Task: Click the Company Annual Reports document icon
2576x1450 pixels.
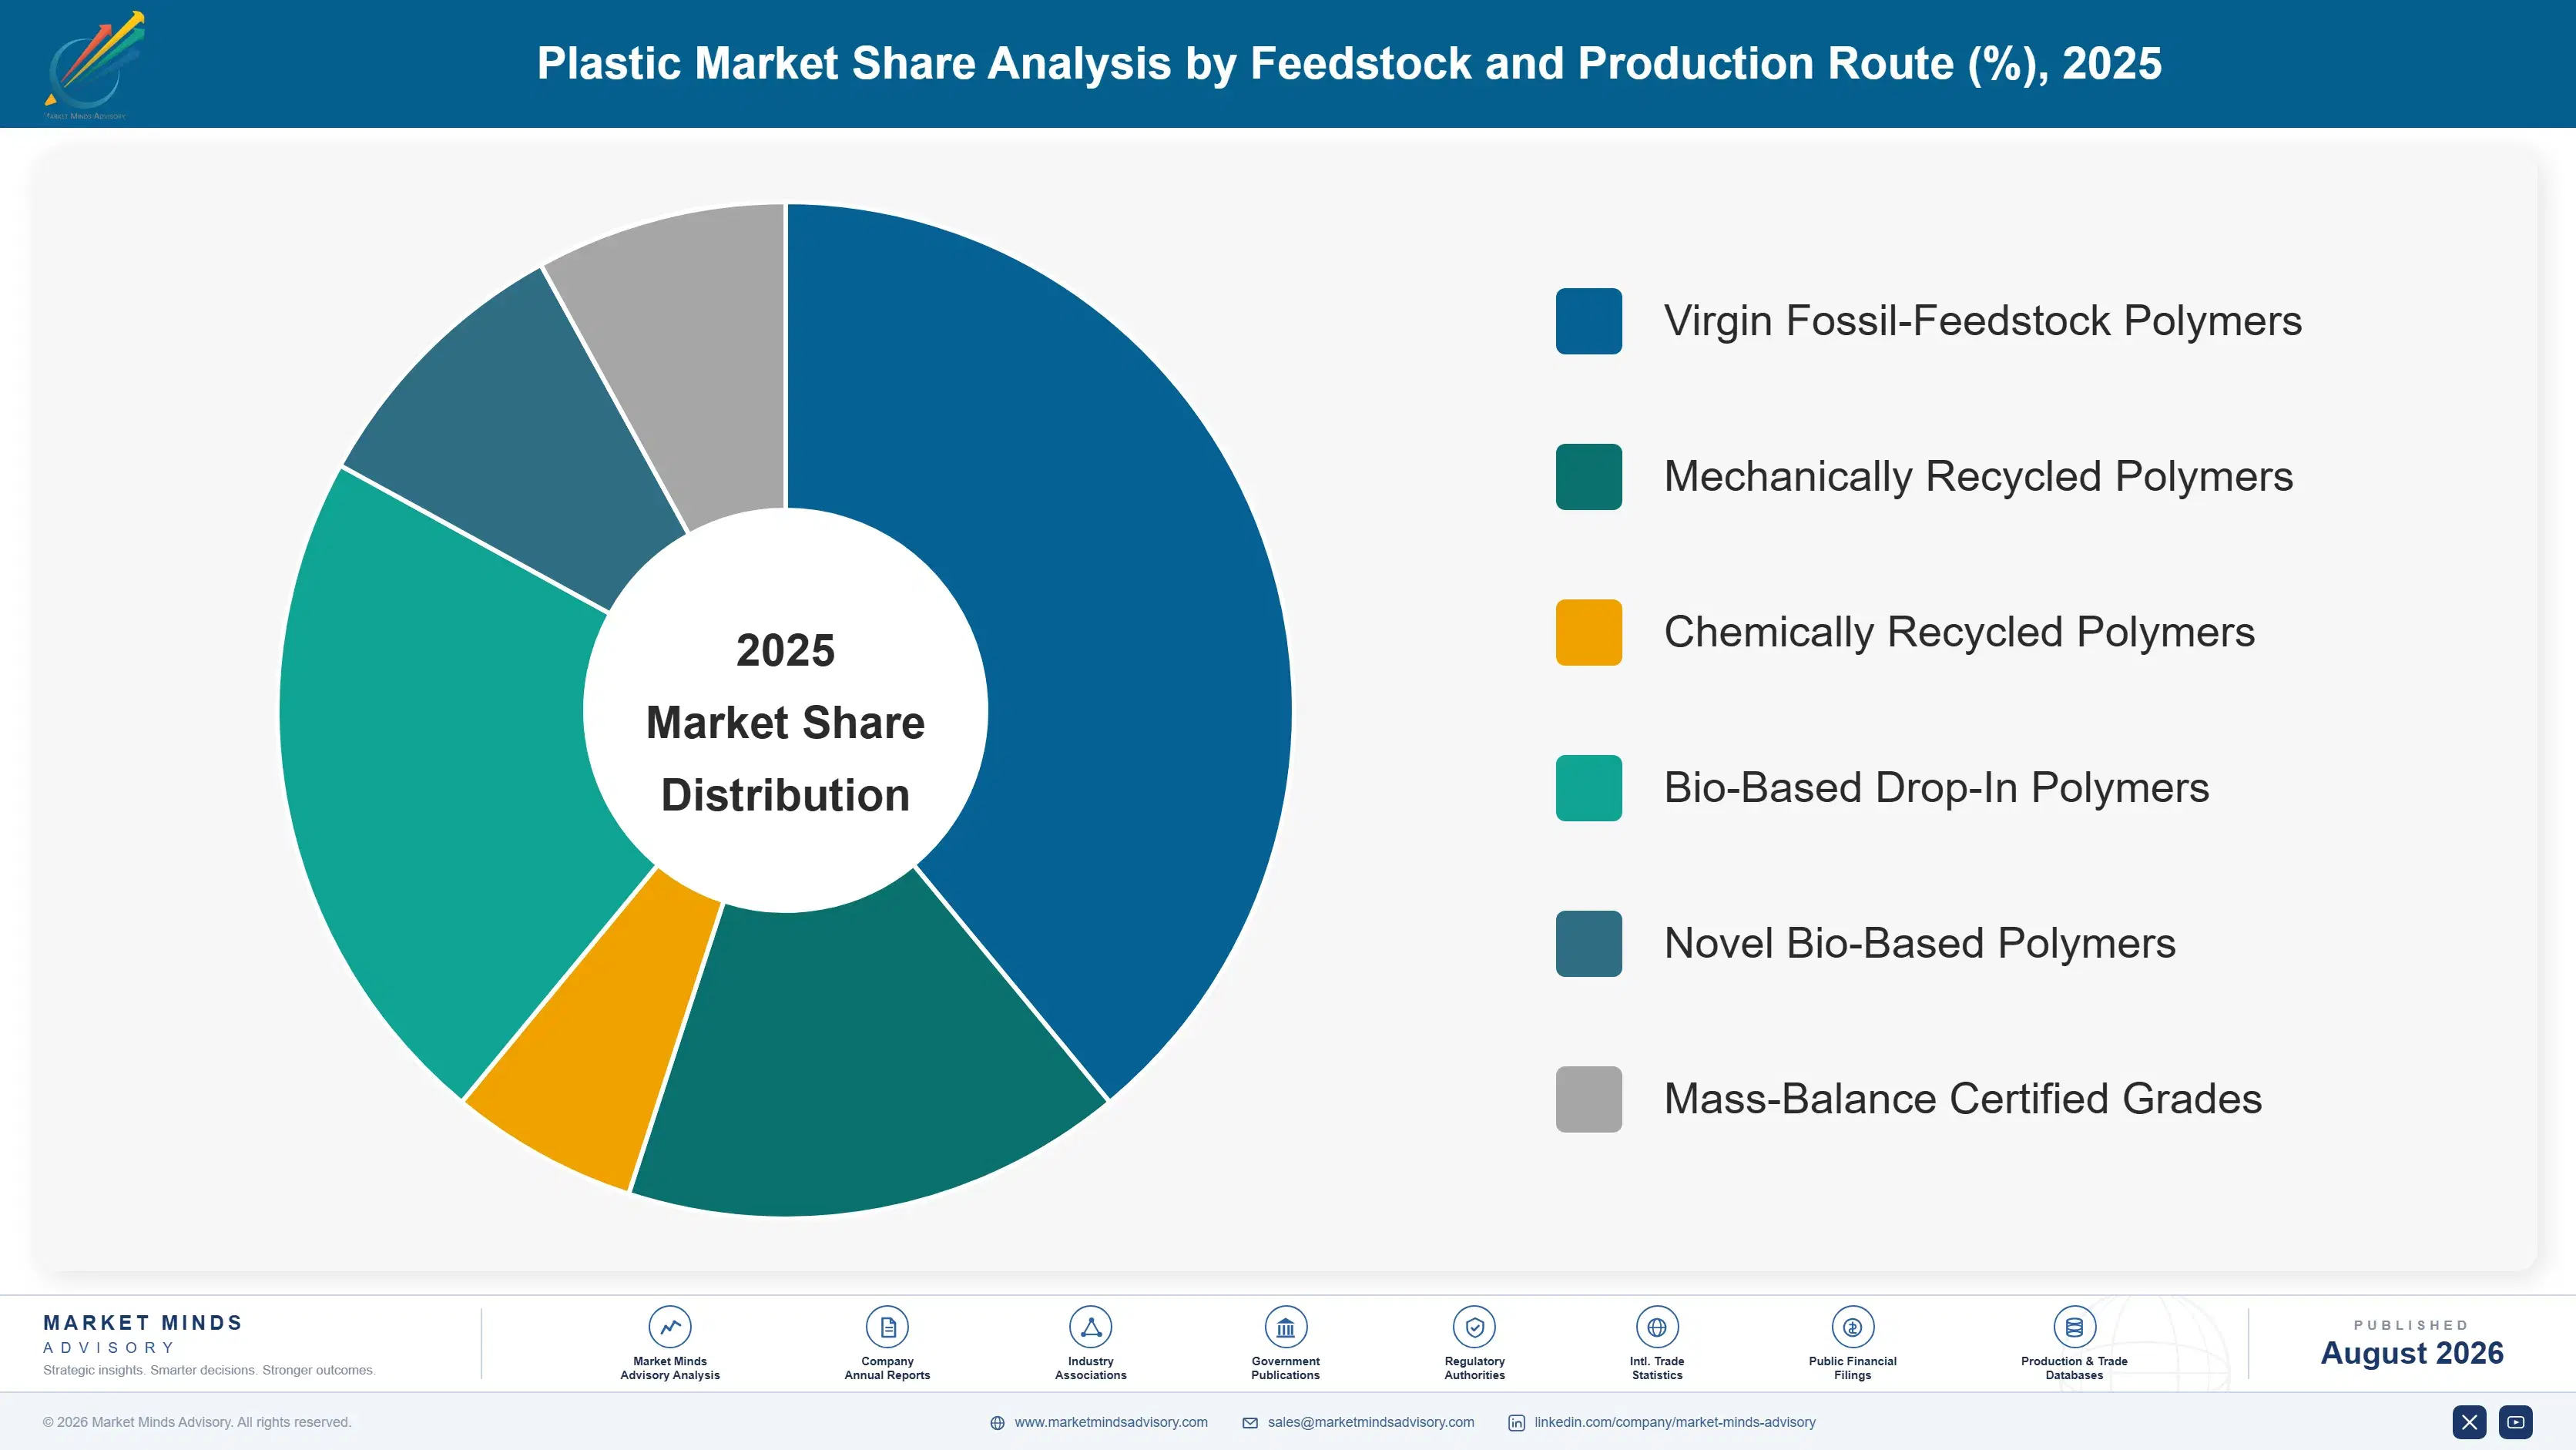Action: click(x=887, y=1327)
